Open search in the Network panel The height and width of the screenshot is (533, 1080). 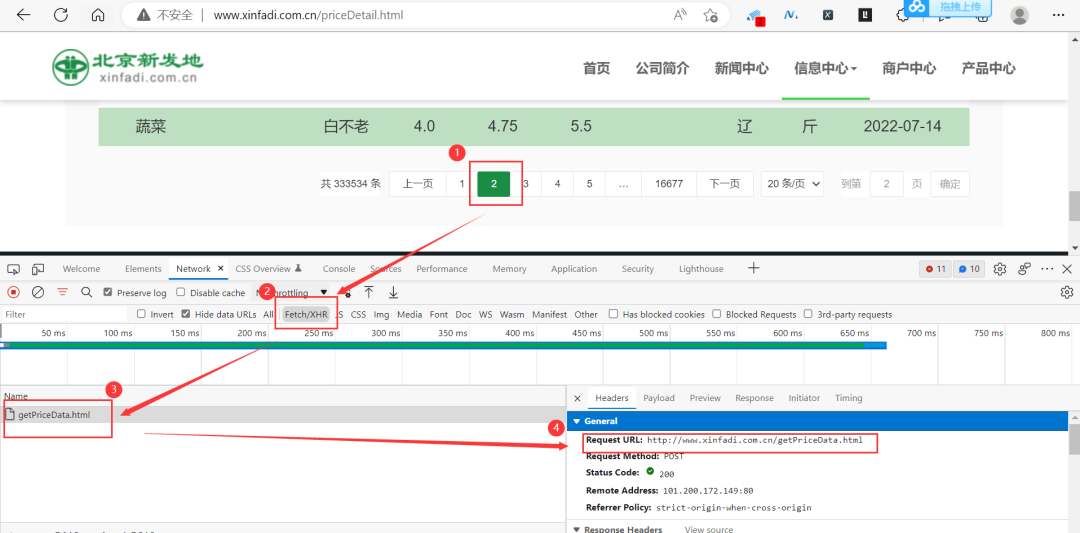(86, 292)
